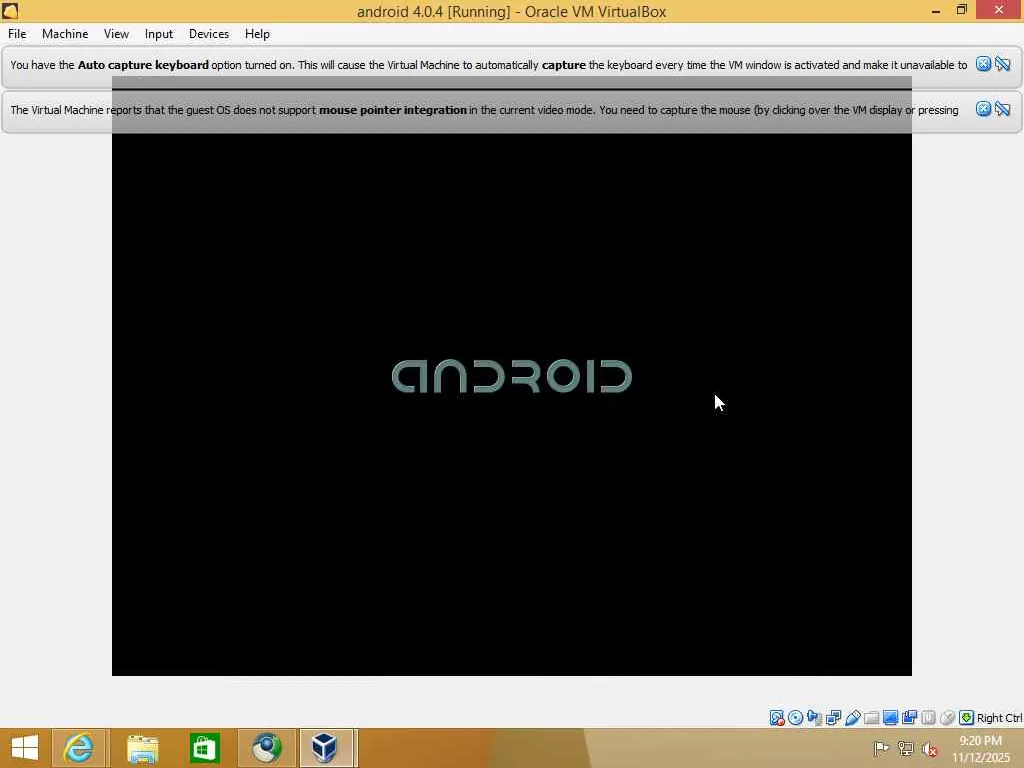Click the network adapters indicator icon
The image size is (1024, 768).
(833, 718)
